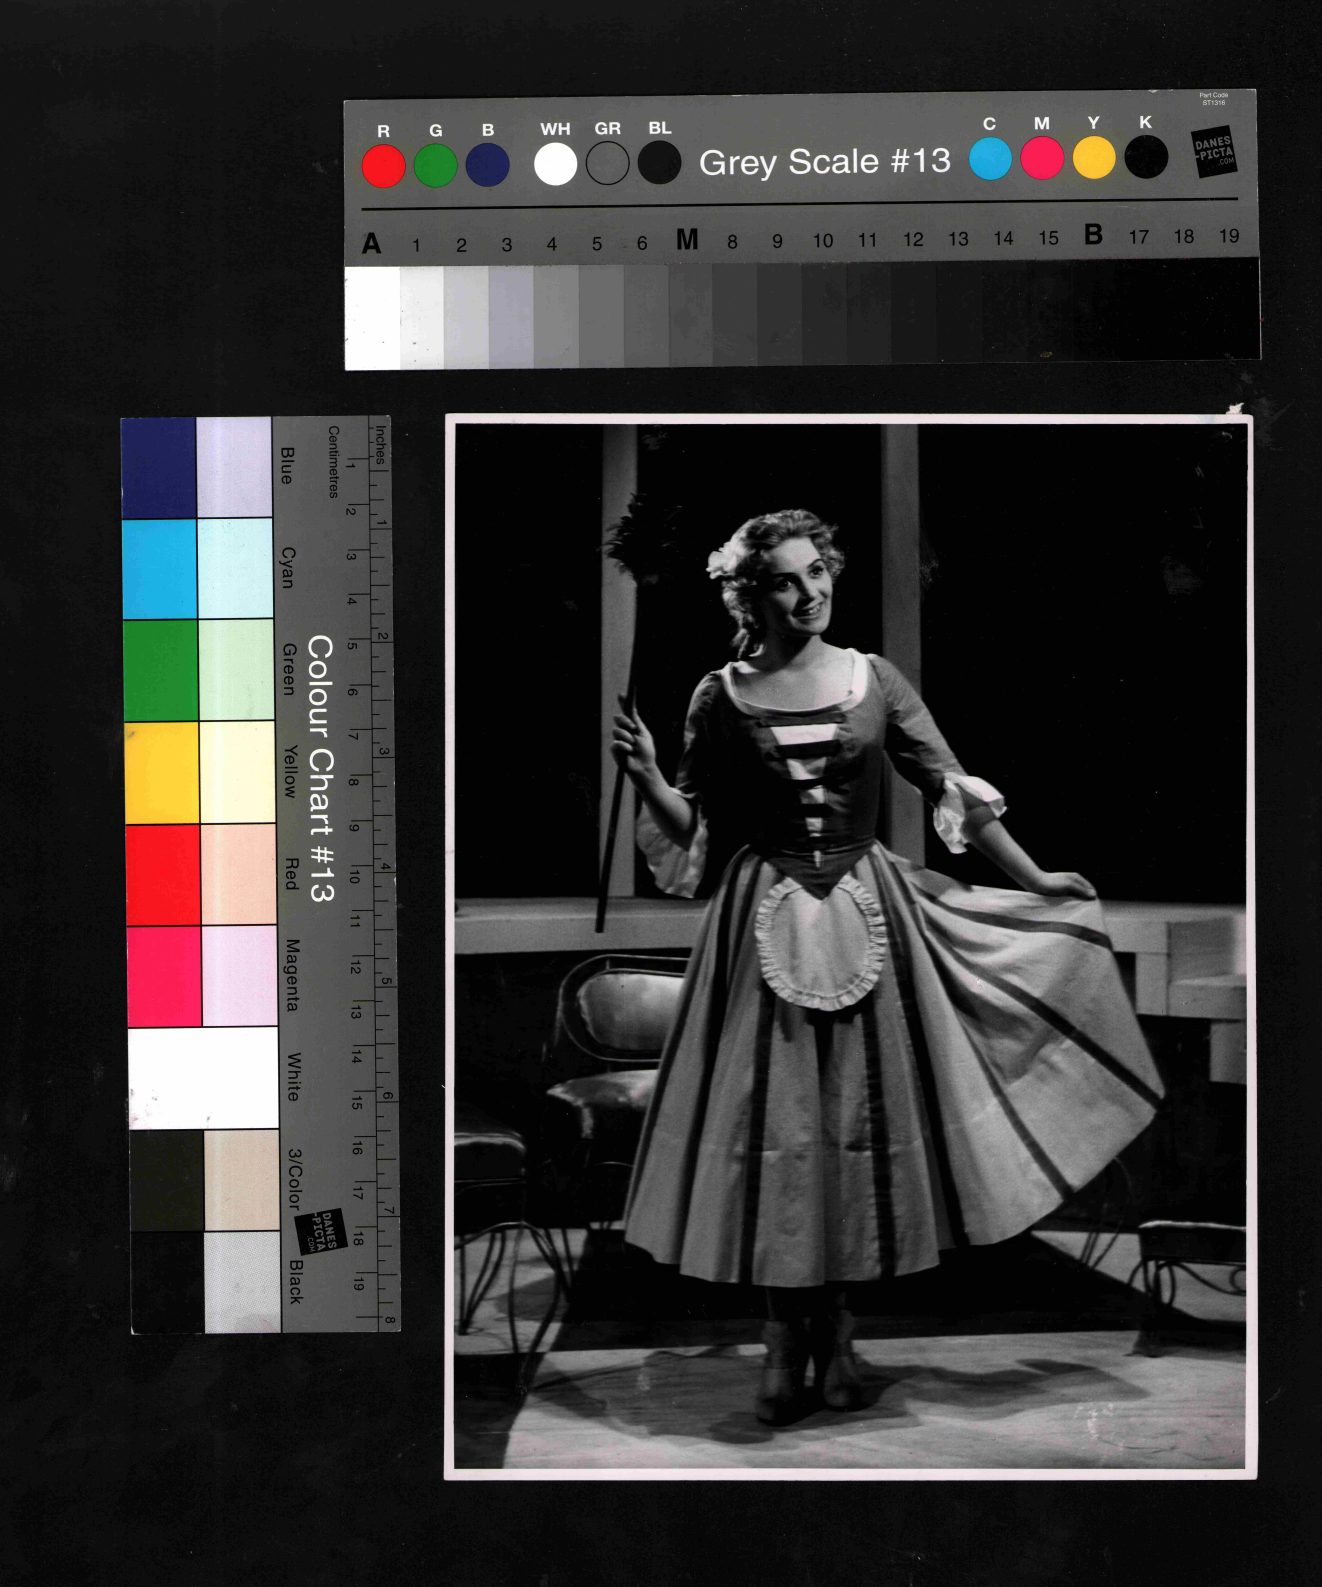This screenshot has height=1587, width=1322.
Task: Select the black-and-white stage photograph
Action: (x=850, y=945)
